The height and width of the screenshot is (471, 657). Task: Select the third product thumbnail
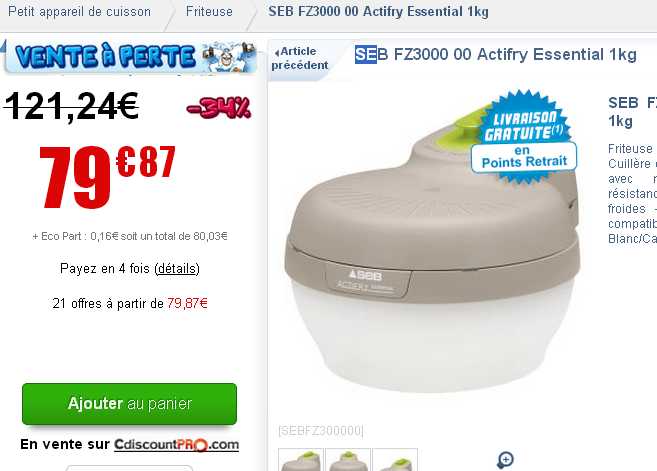coord(395,460)
